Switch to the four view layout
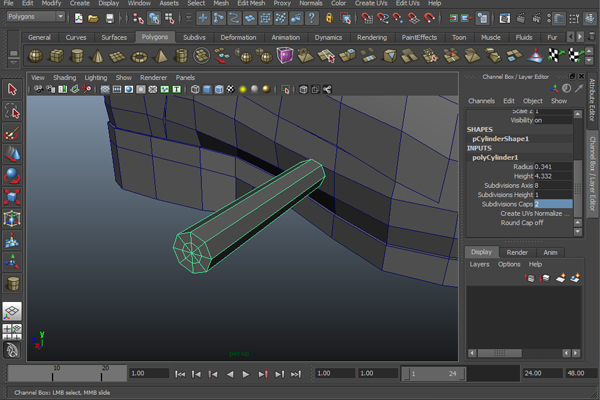The height and width of the screenshot is (400, 600). (12, 331)
